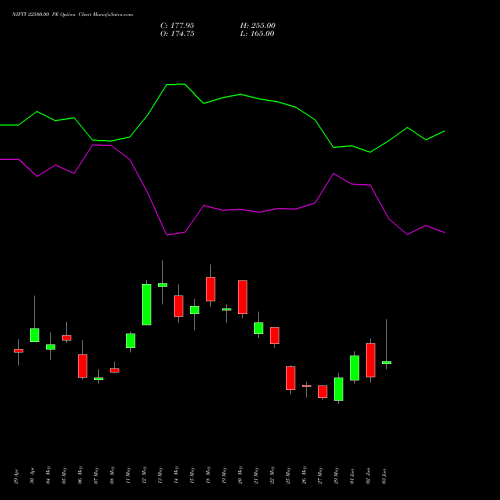500x500 pixels.
Task: Select the low value "L: 165.00"
Action: [x=257, y=34]
